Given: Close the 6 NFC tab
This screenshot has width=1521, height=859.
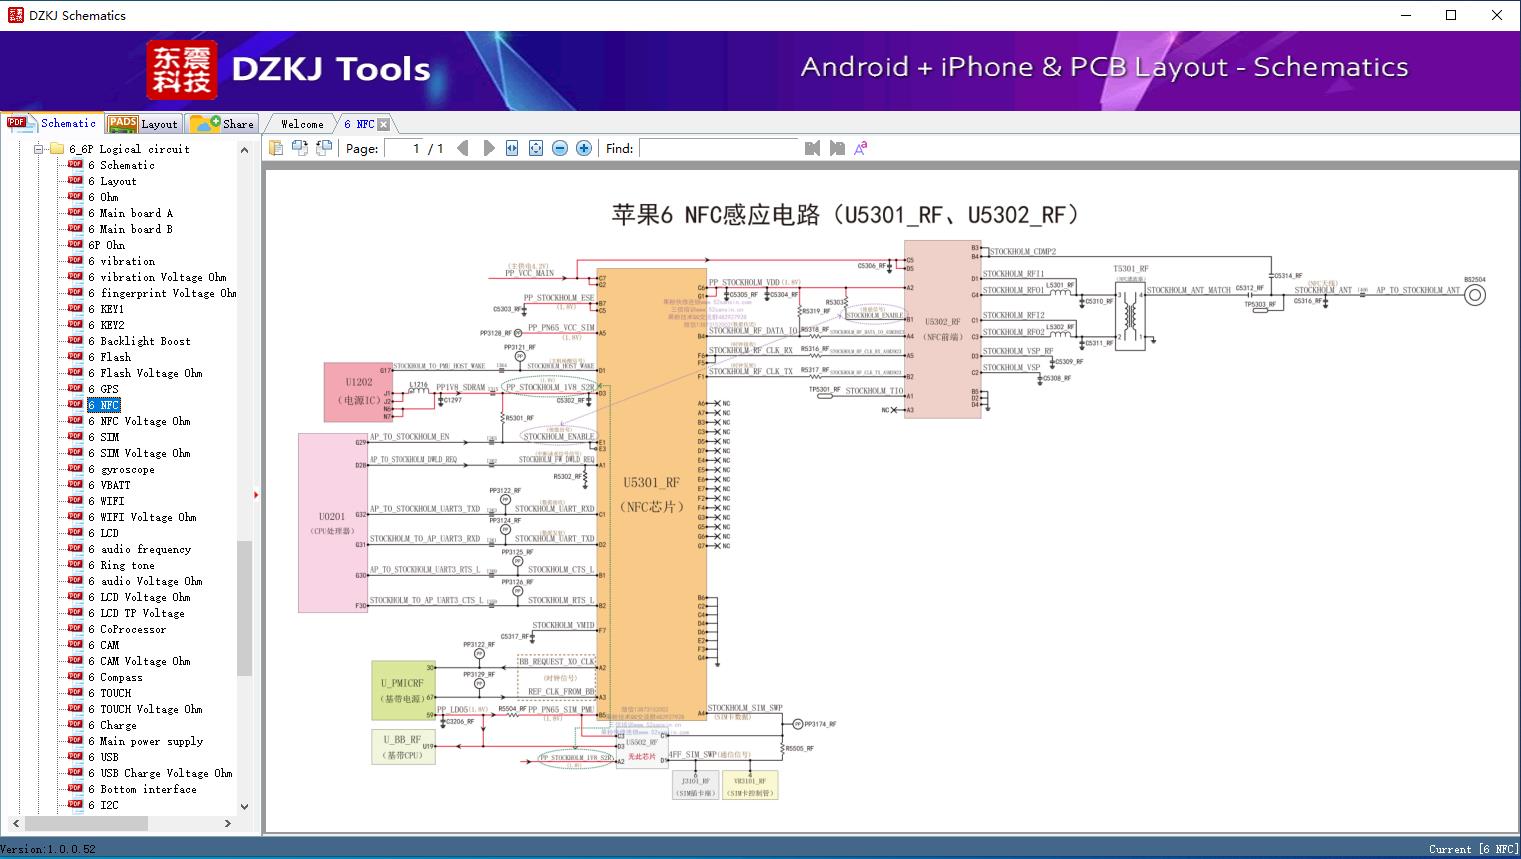Looking at the screenshot, I should coord(383,125).
